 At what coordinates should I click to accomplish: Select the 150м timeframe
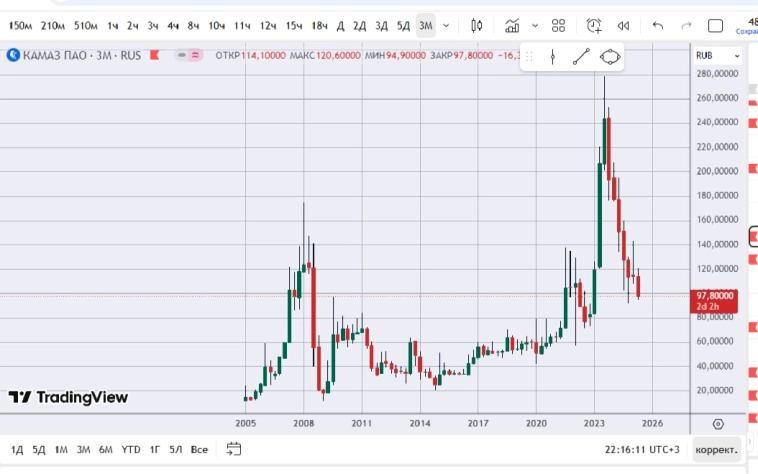[x=20, y=26]
